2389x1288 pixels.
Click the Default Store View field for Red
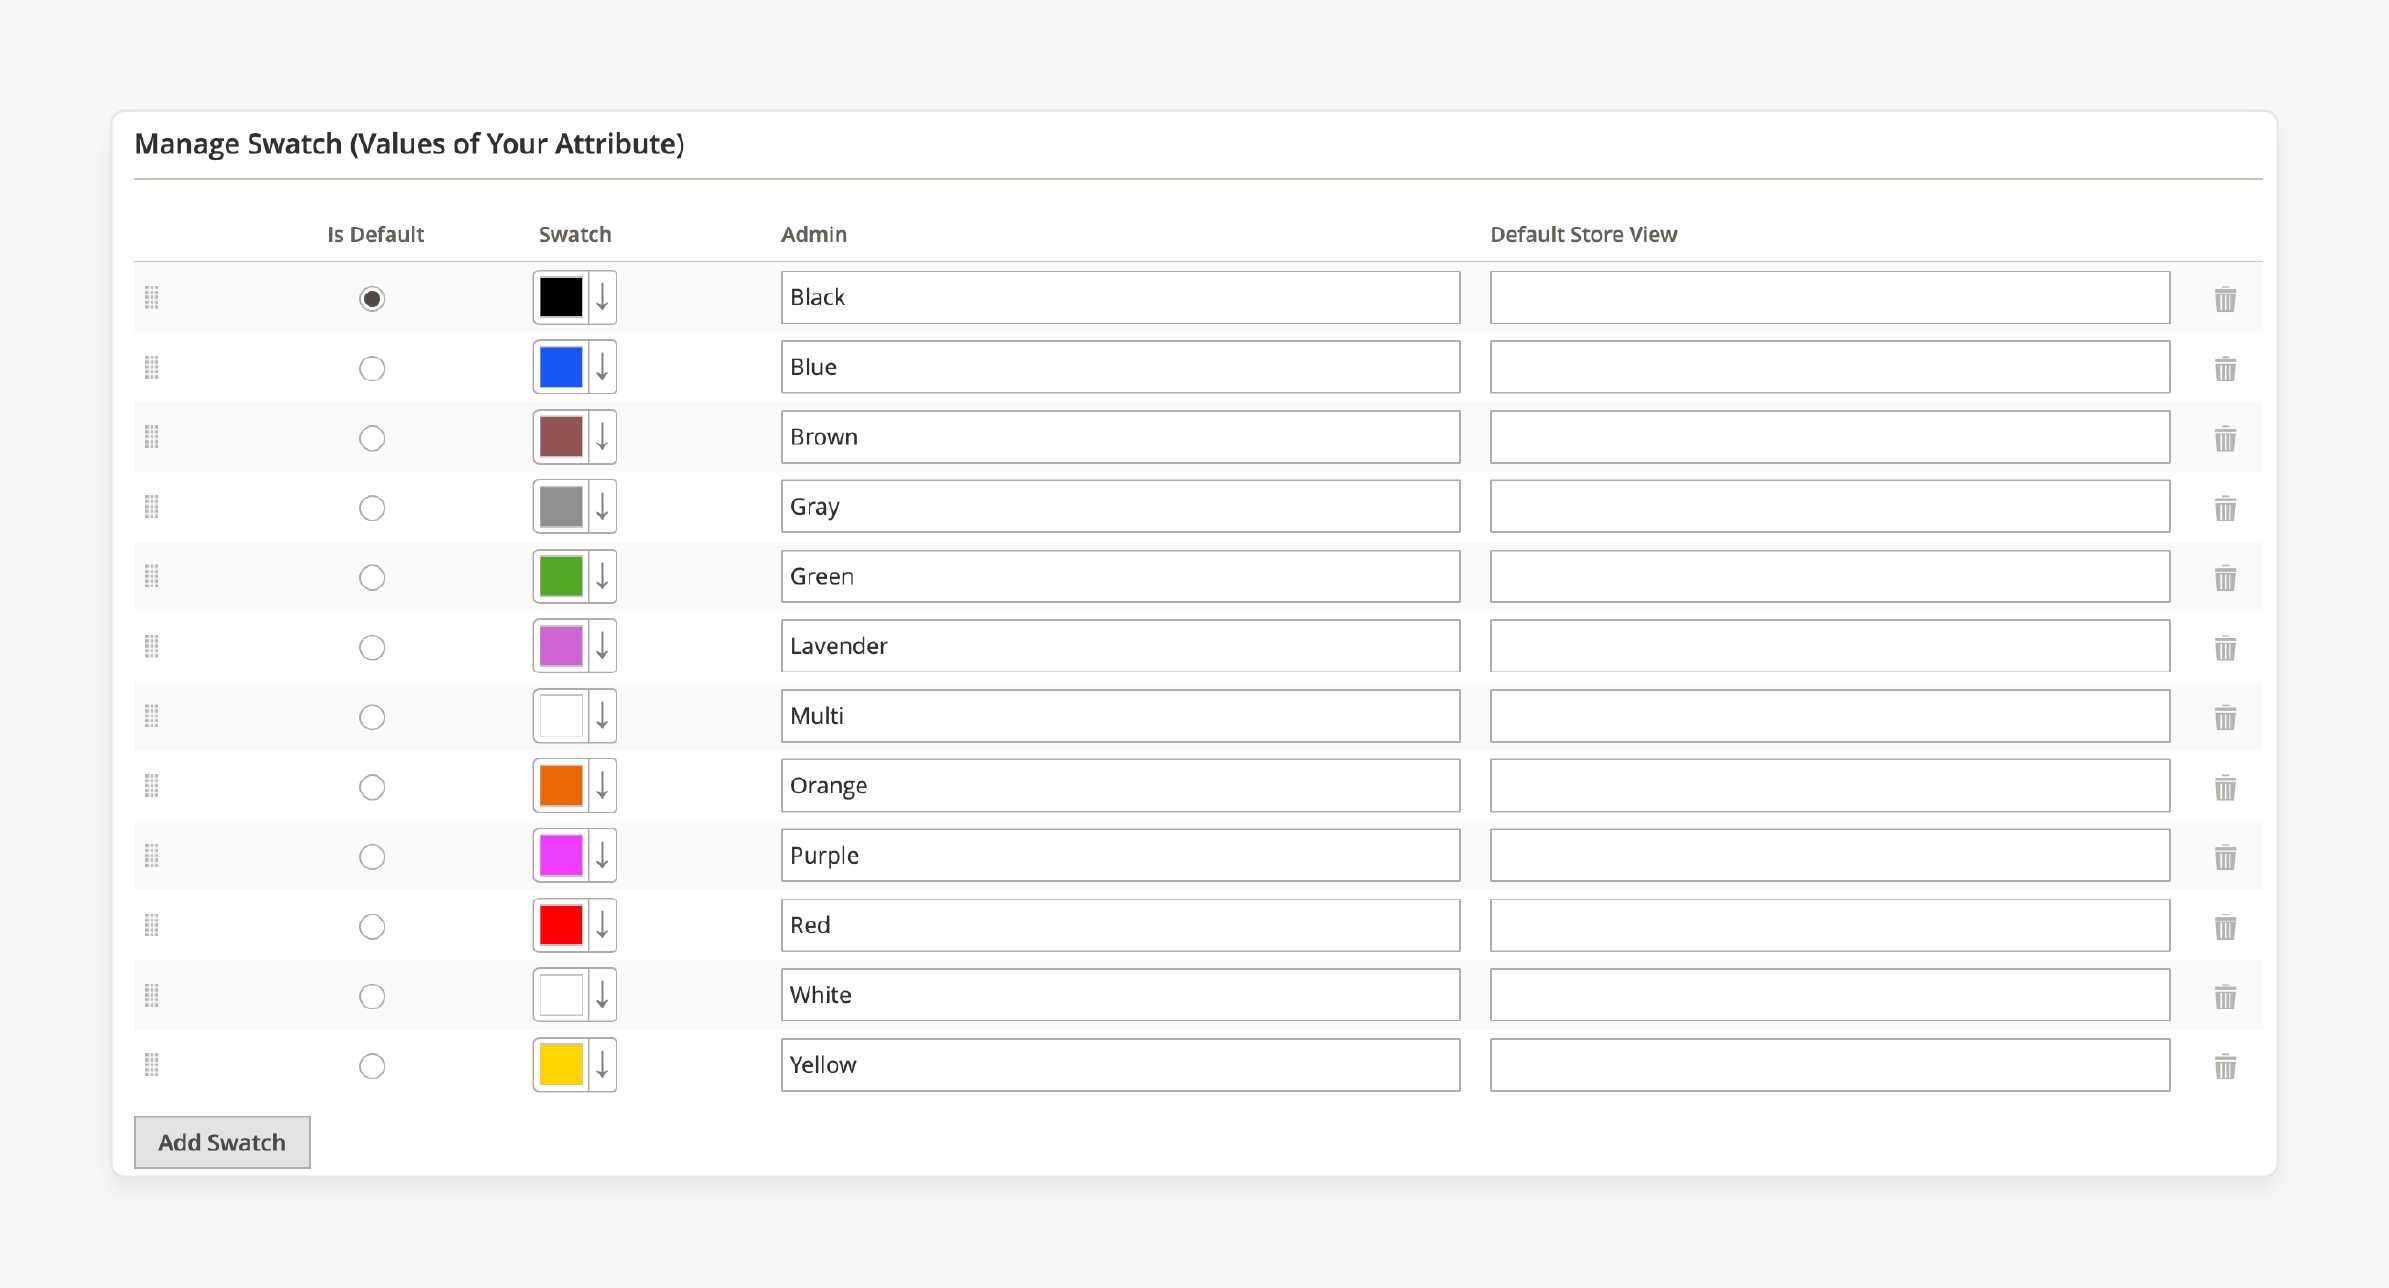tap(1830, 925)
